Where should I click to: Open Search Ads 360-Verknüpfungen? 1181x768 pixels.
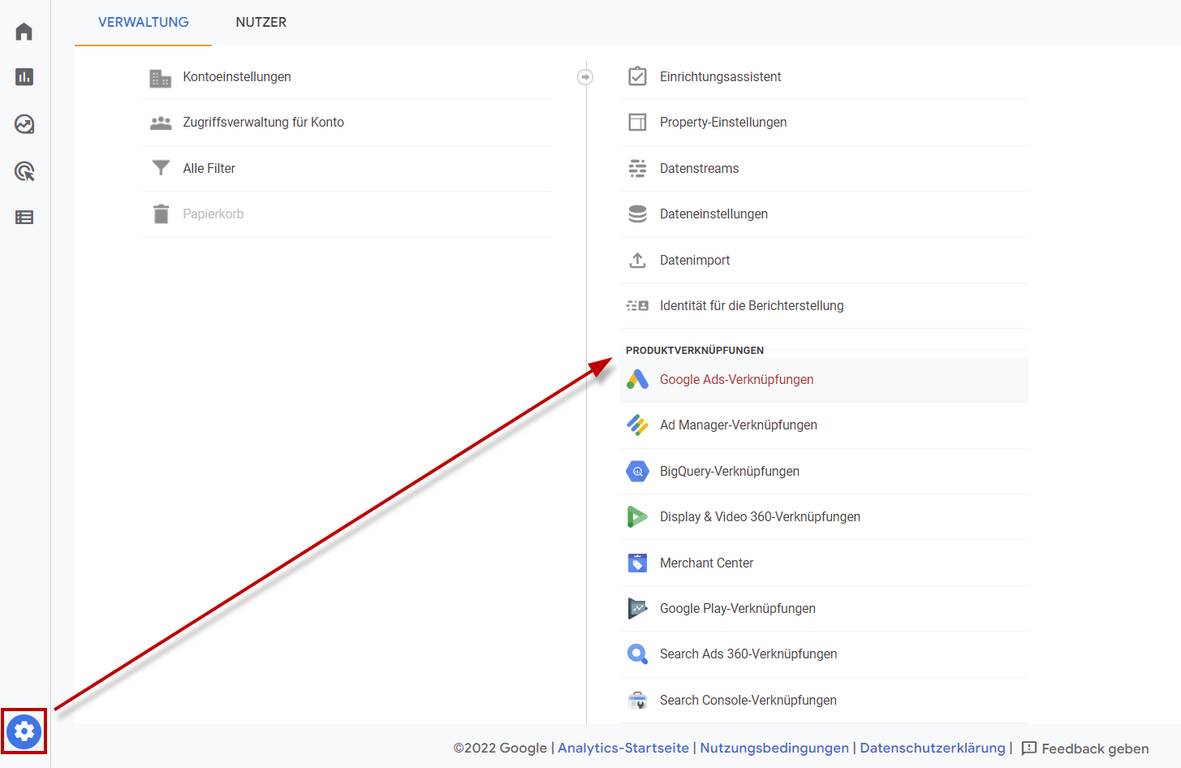[x=824, y=654]
